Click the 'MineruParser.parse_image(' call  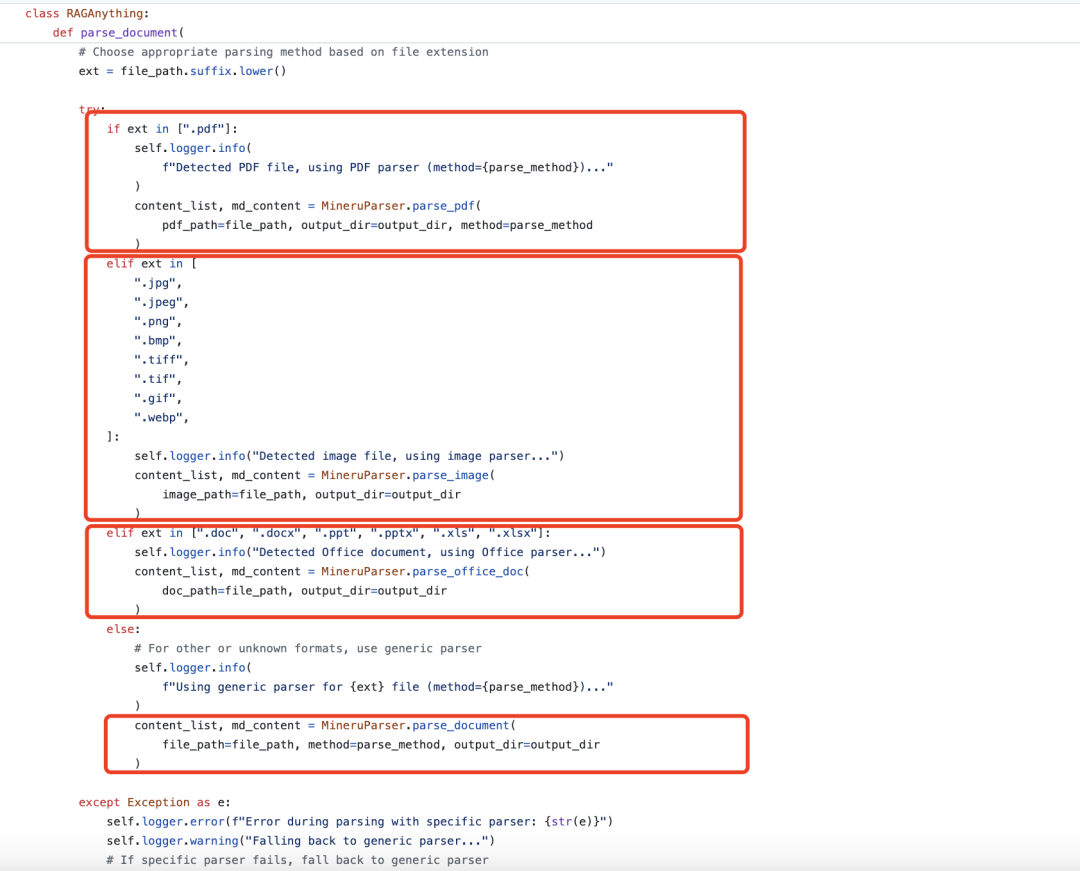[x=408, y=475]
